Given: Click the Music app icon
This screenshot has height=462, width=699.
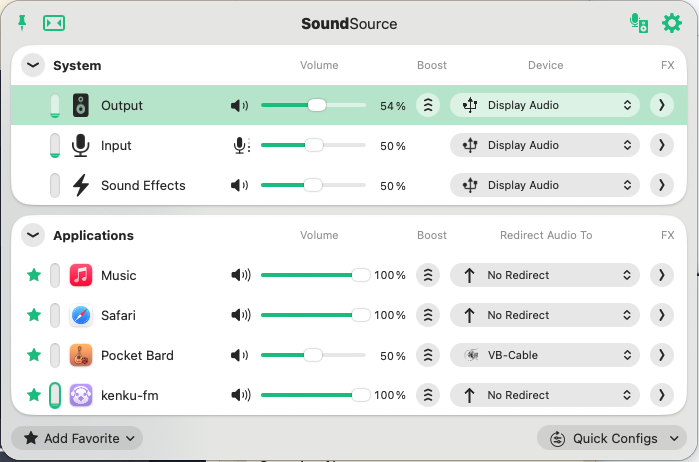Looking at the screenshot, I should [81, 275].
